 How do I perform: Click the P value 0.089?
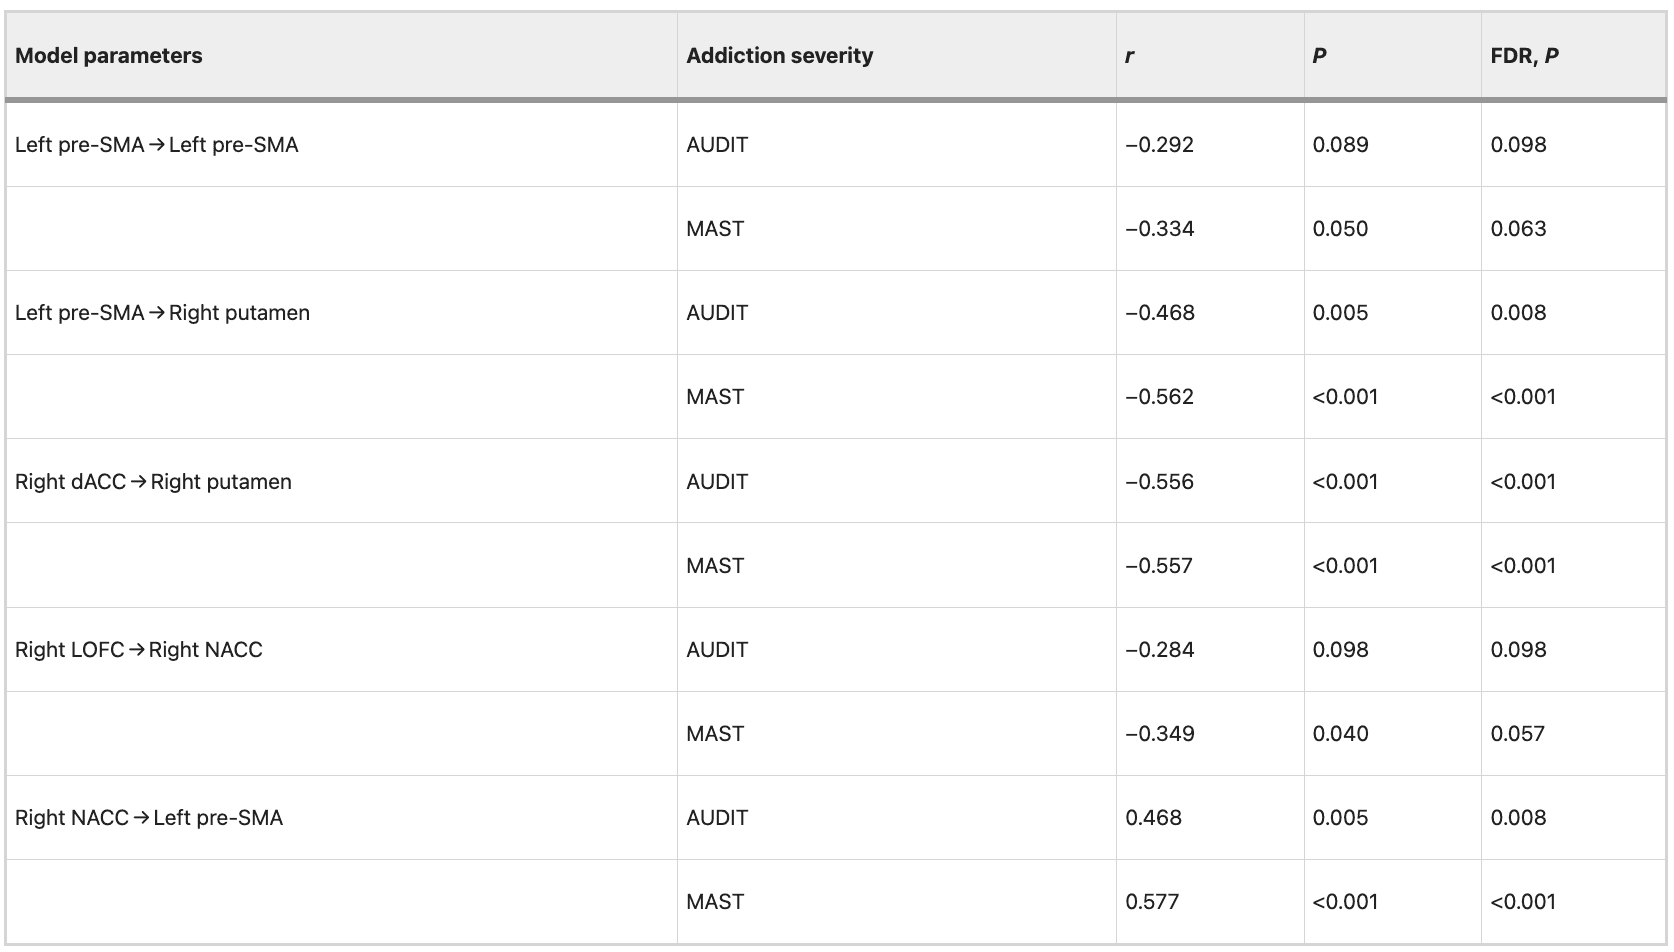pyautogui.click(x=1340, y=145)
